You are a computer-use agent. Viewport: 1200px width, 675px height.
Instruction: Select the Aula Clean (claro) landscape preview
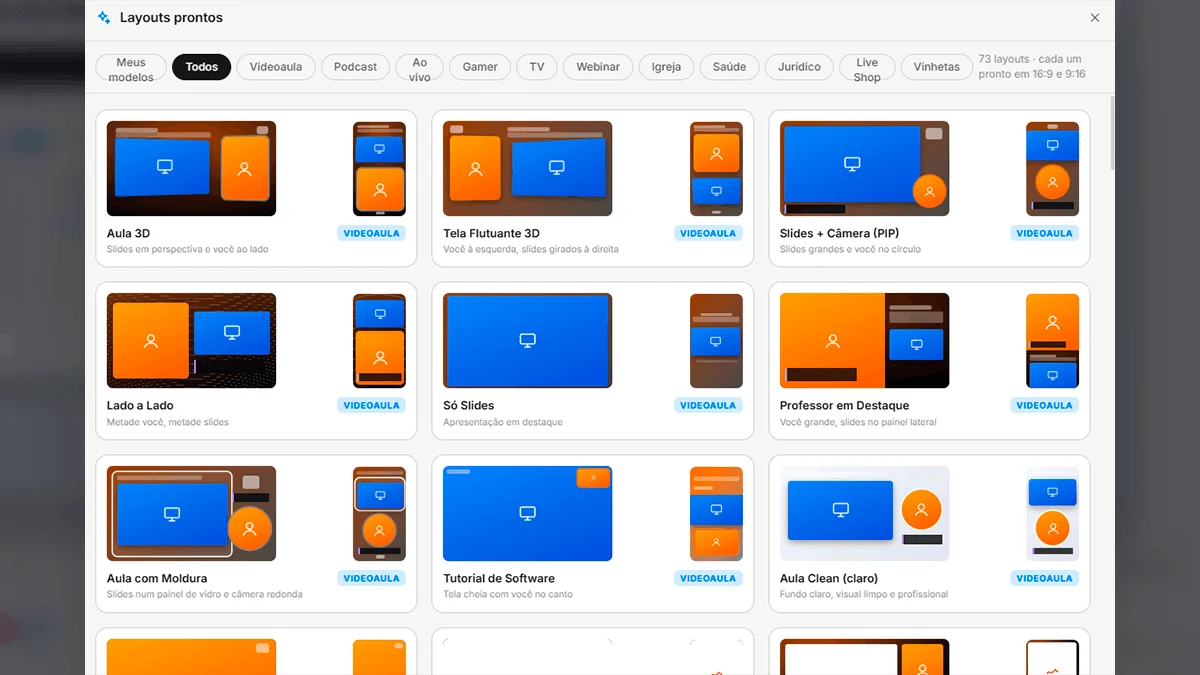pyautogui.click(x=864, y=514)
